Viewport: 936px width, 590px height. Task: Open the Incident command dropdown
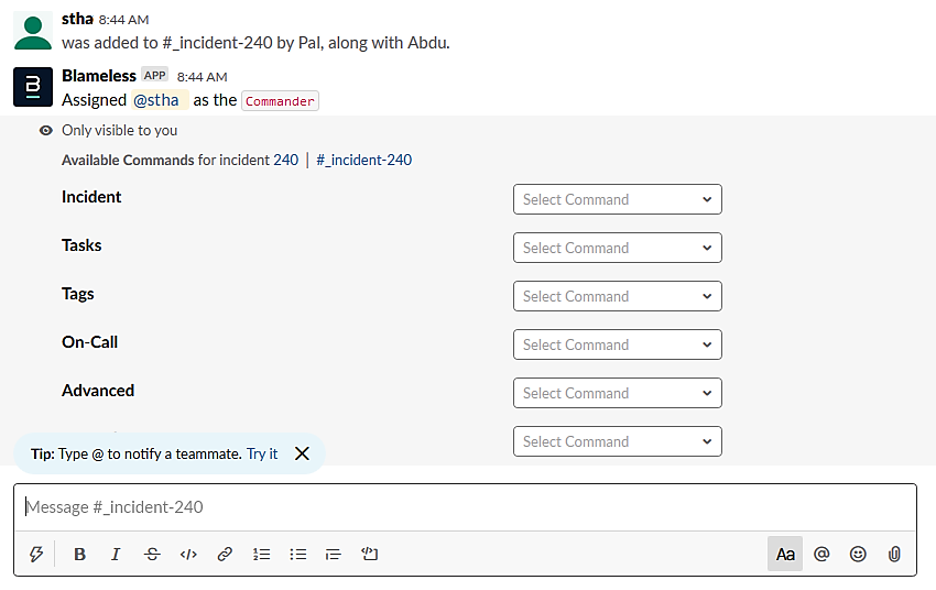point(617,199)
